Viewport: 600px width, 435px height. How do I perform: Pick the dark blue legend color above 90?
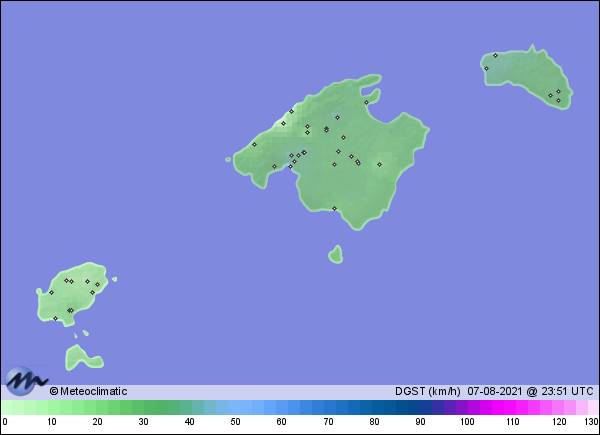click(x=420, y=407)
